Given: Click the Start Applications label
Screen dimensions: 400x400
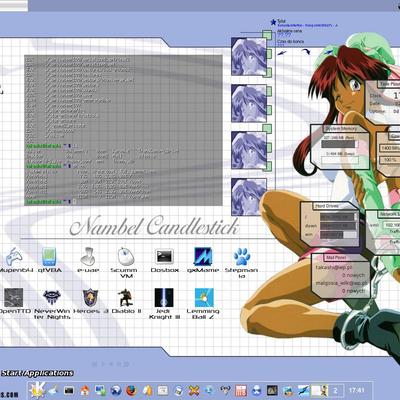Looking at the screenshot, I should (x=37, y=373).
